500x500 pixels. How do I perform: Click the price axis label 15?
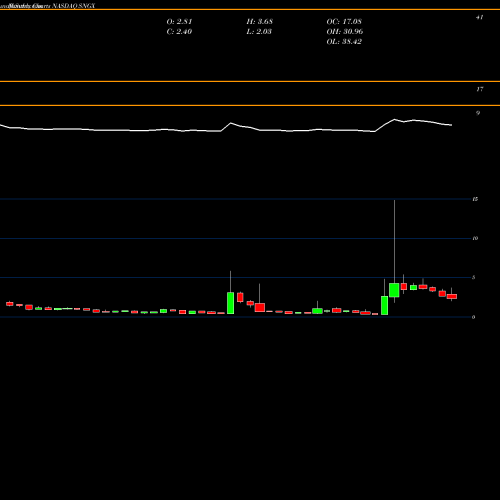coord(475,199)
